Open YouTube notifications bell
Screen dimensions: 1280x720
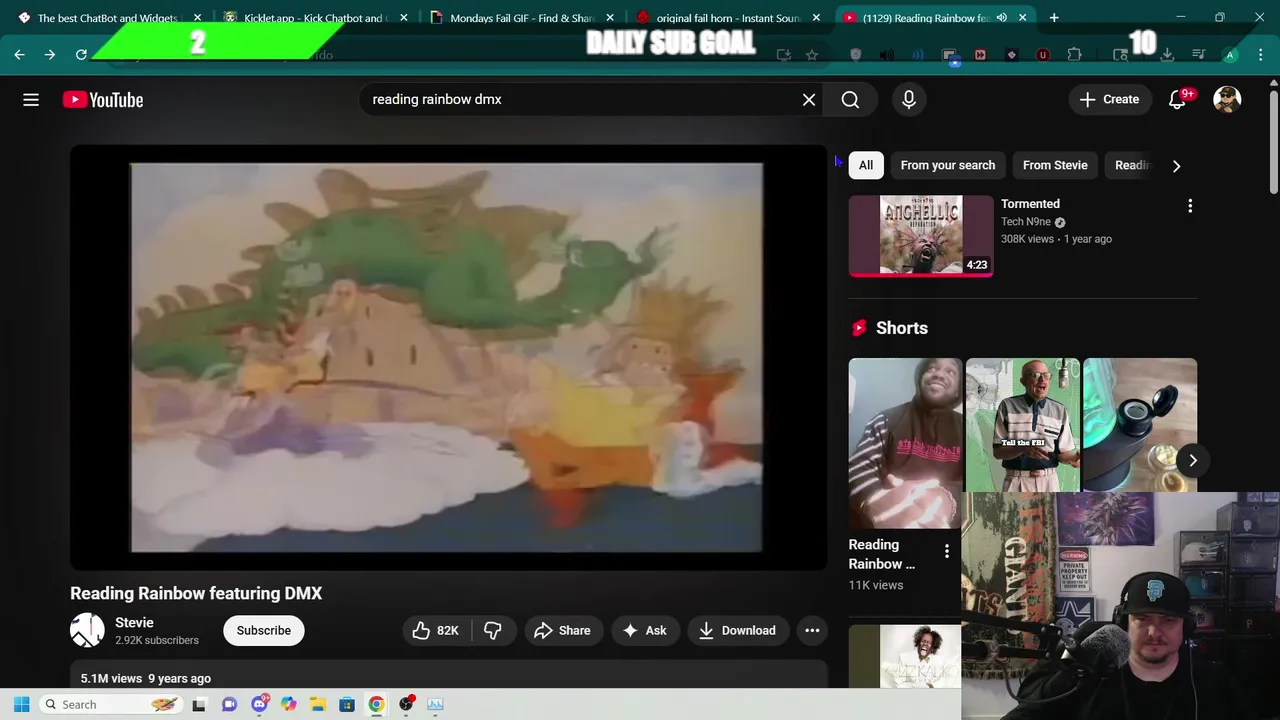click(x=1178, y=99)
